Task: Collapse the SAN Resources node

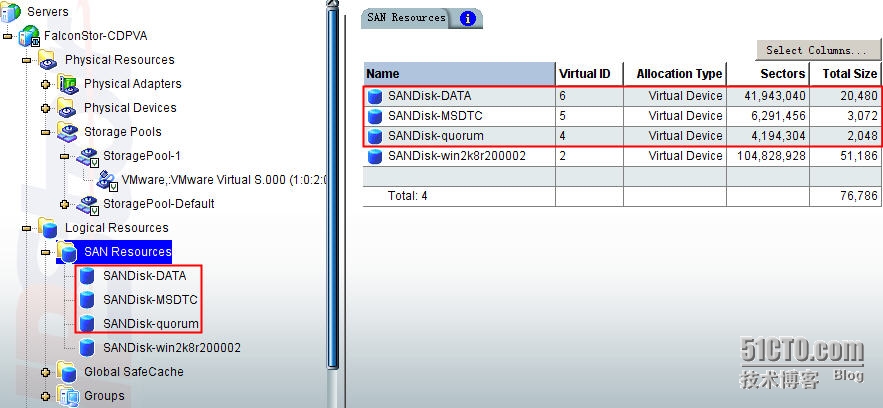Action: coord(46,252)
